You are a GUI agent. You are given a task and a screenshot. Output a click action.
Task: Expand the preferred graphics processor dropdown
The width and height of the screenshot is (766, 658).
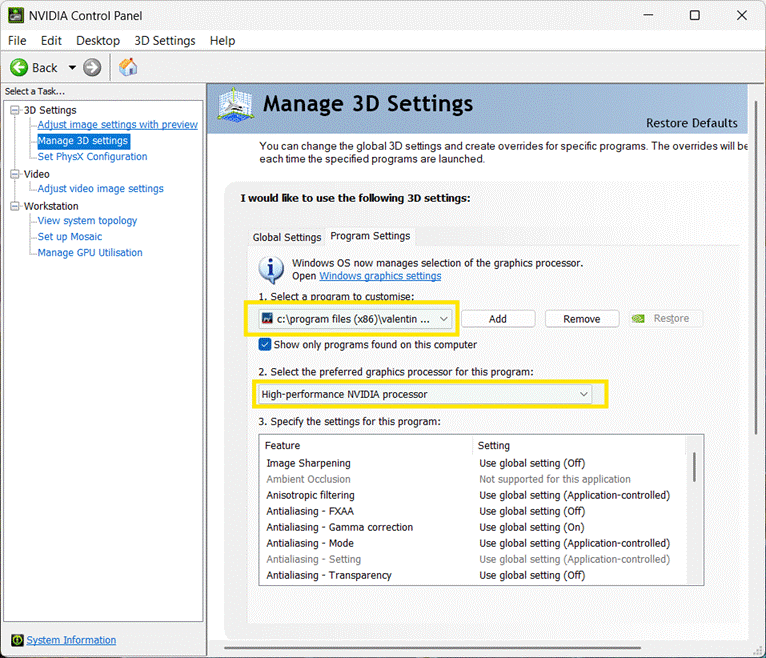[x=584, y=394]
